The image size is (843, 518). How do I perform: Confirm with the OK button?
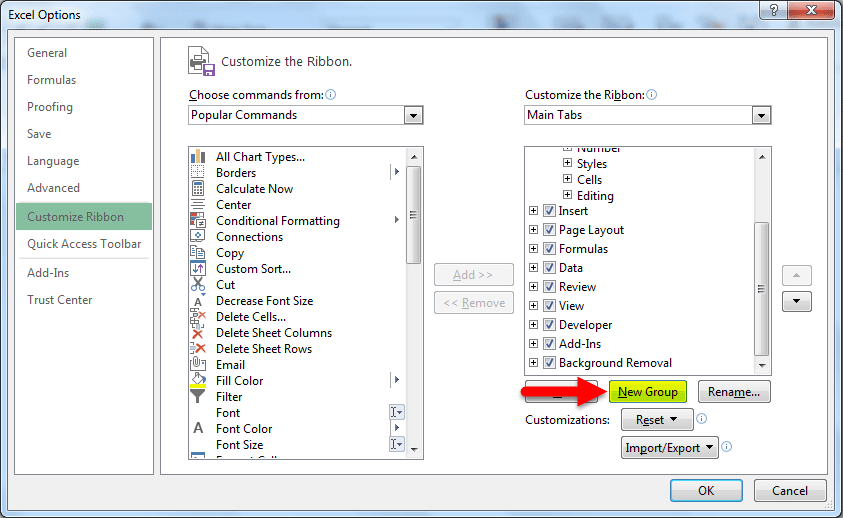[x=706, y=491]
